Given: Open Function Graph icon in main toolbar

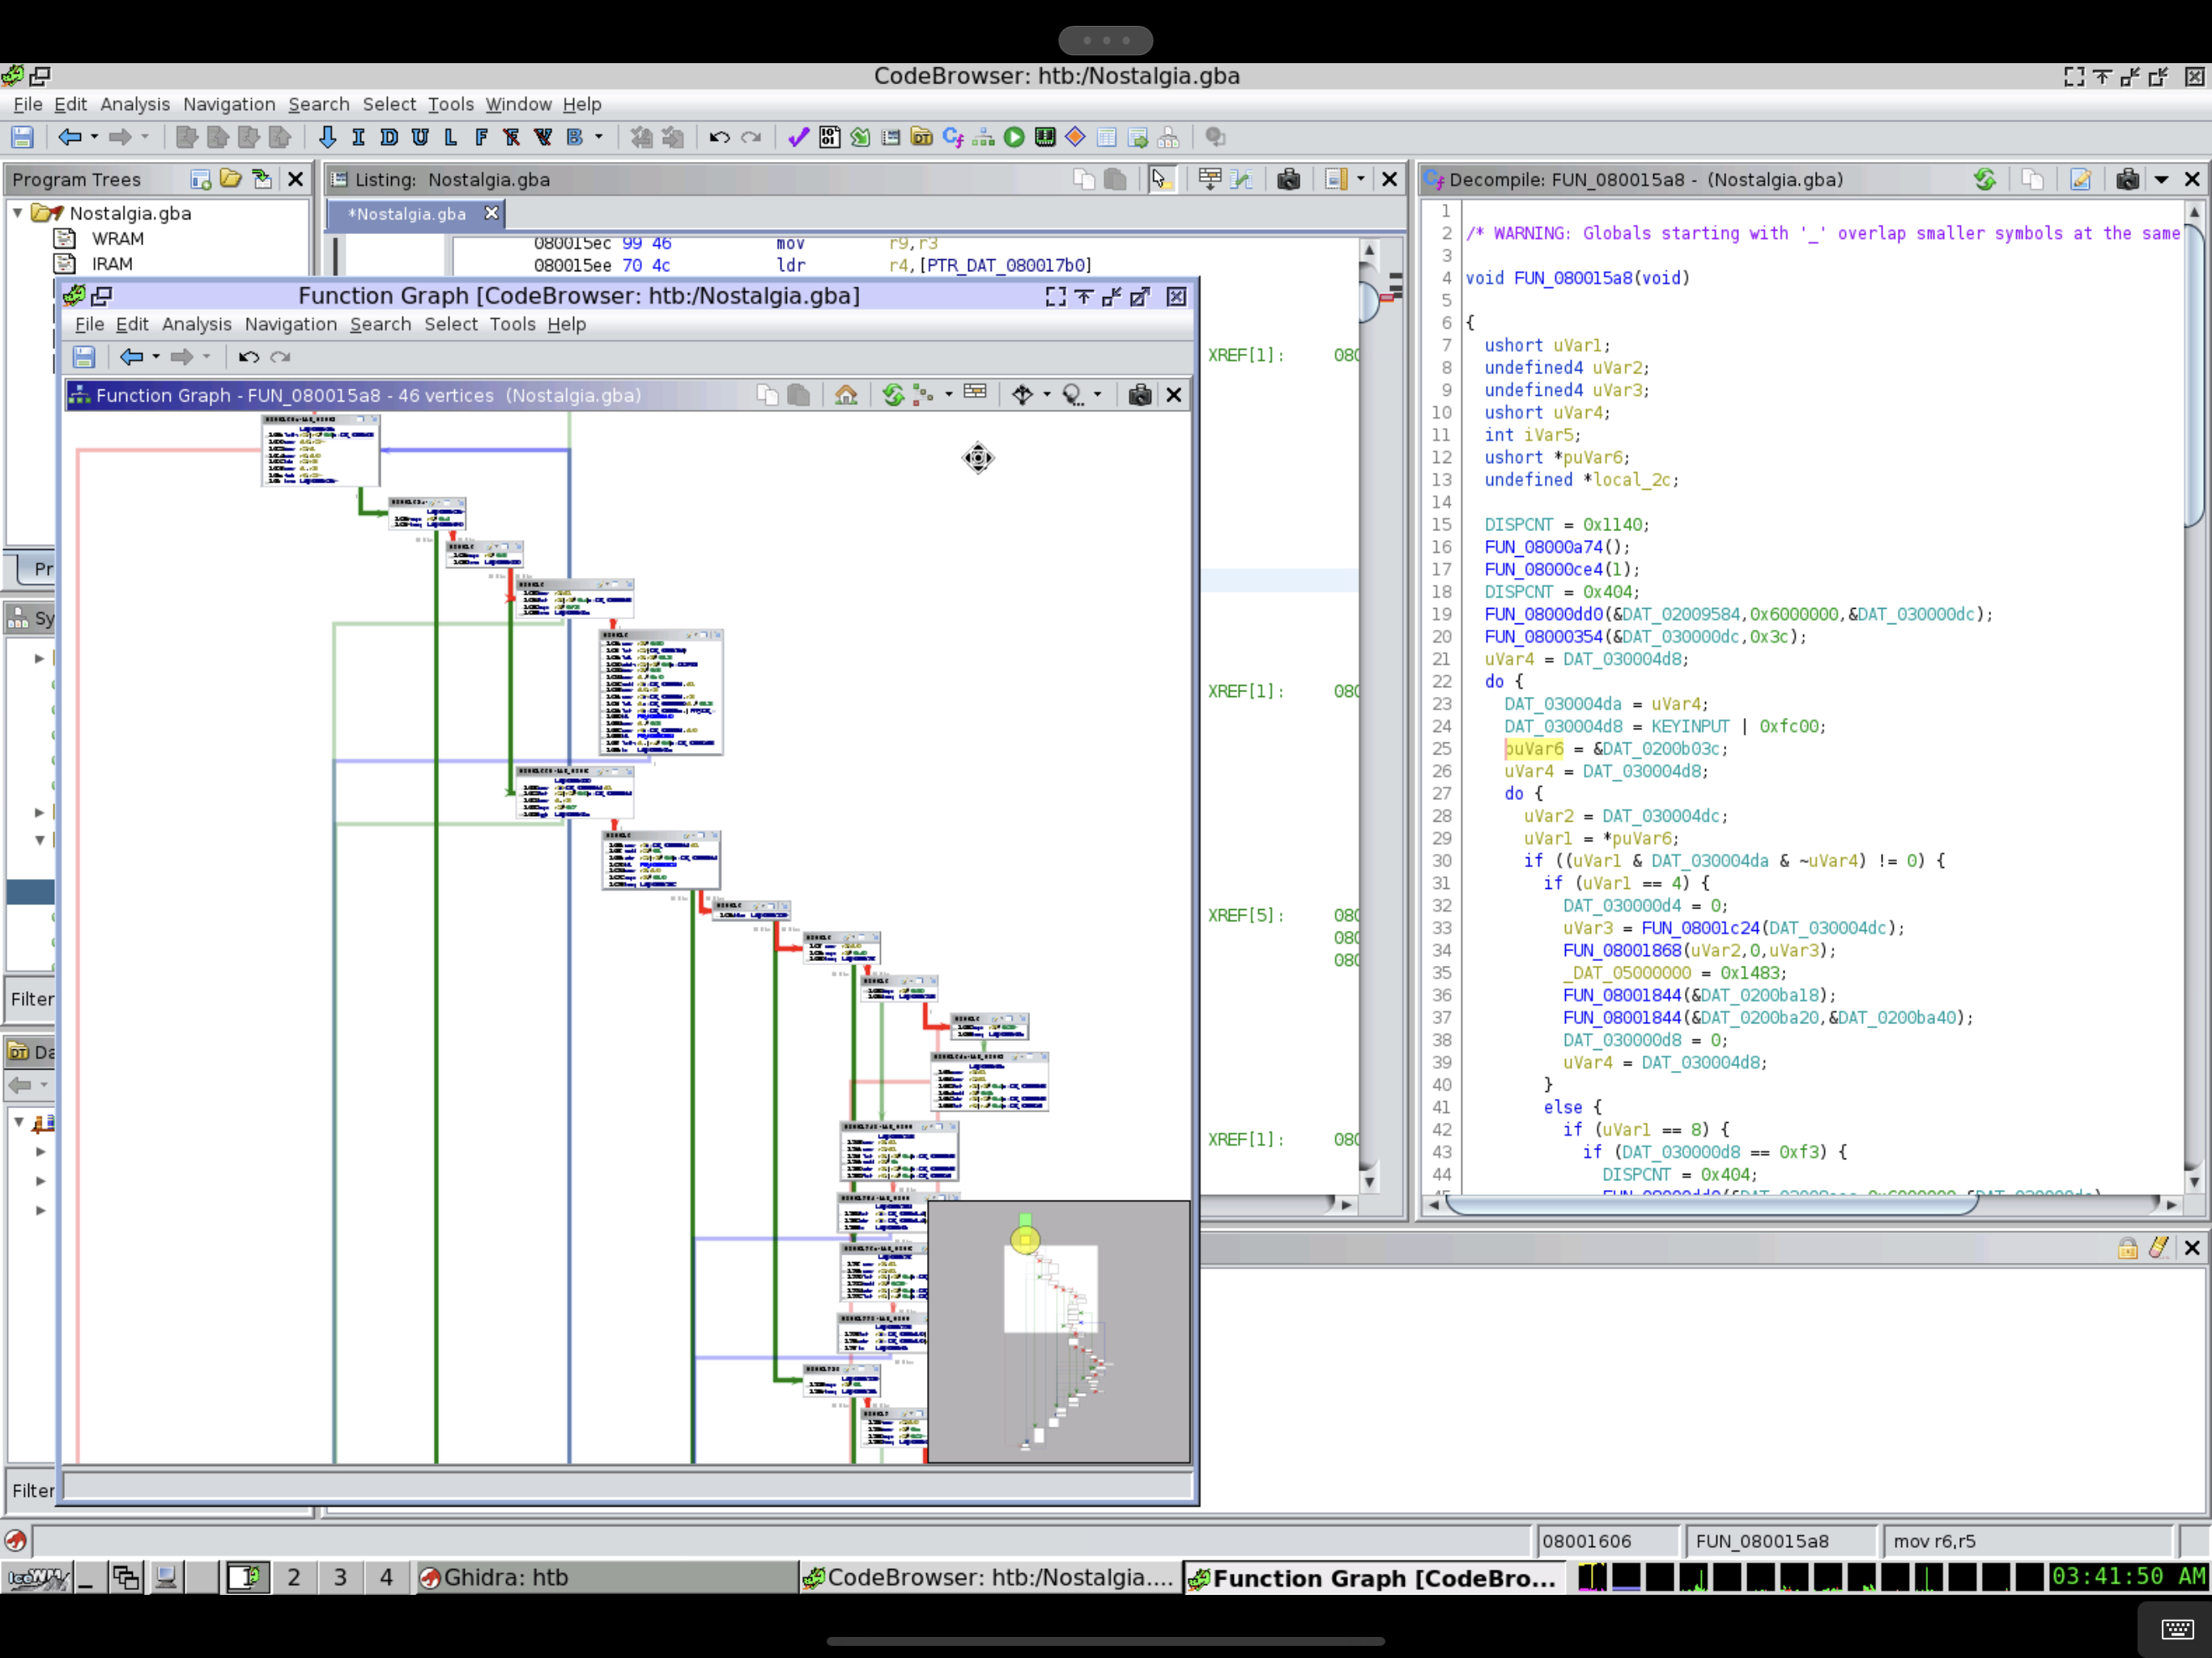Looking at the screenshot, I should tap(984, 137).
